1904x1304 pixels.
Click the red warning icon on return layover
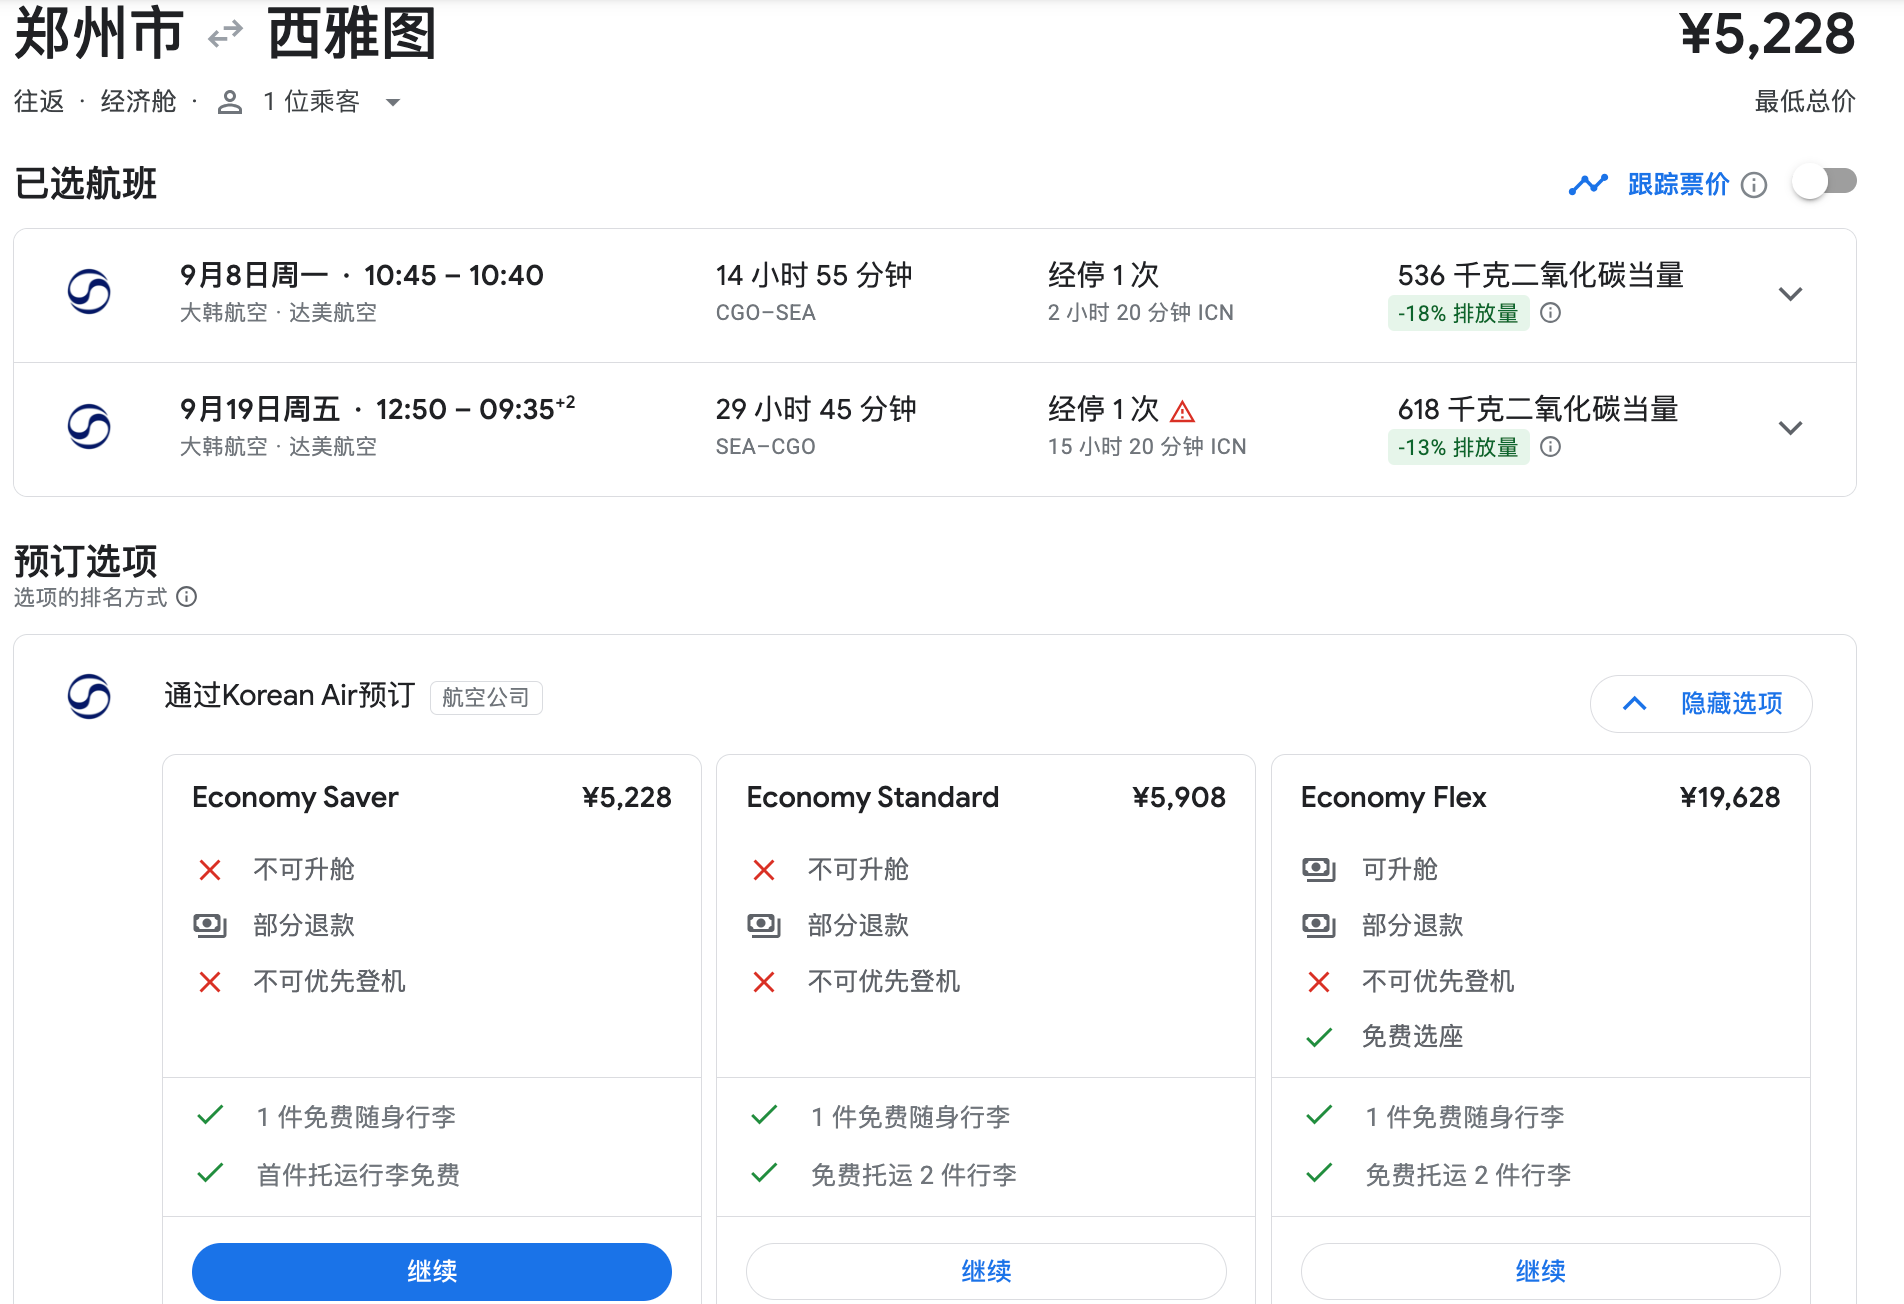[1182, 411]
